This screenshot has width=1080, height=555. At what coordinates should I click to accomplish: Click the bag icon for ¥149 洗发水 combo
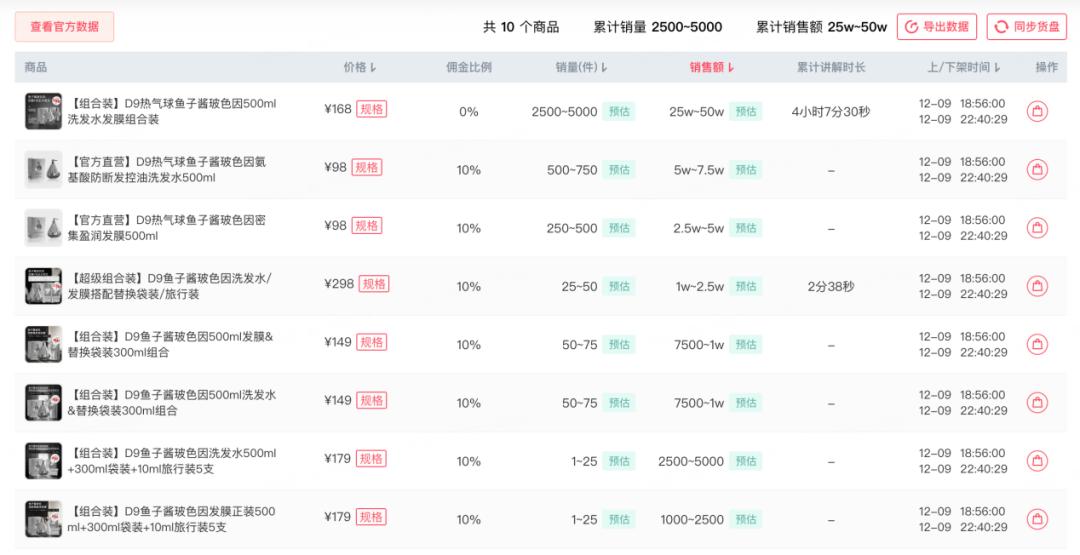[1037, 402]
